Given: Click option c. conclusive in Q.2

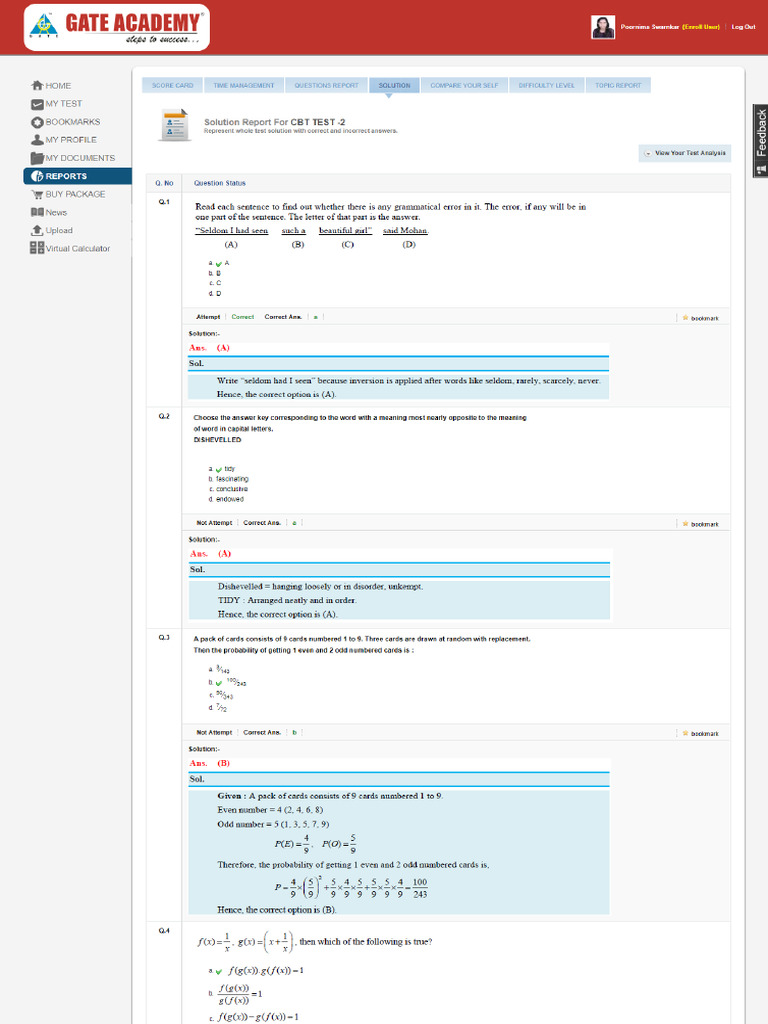Looking at the screenshot, I should [x=229, y=488].
